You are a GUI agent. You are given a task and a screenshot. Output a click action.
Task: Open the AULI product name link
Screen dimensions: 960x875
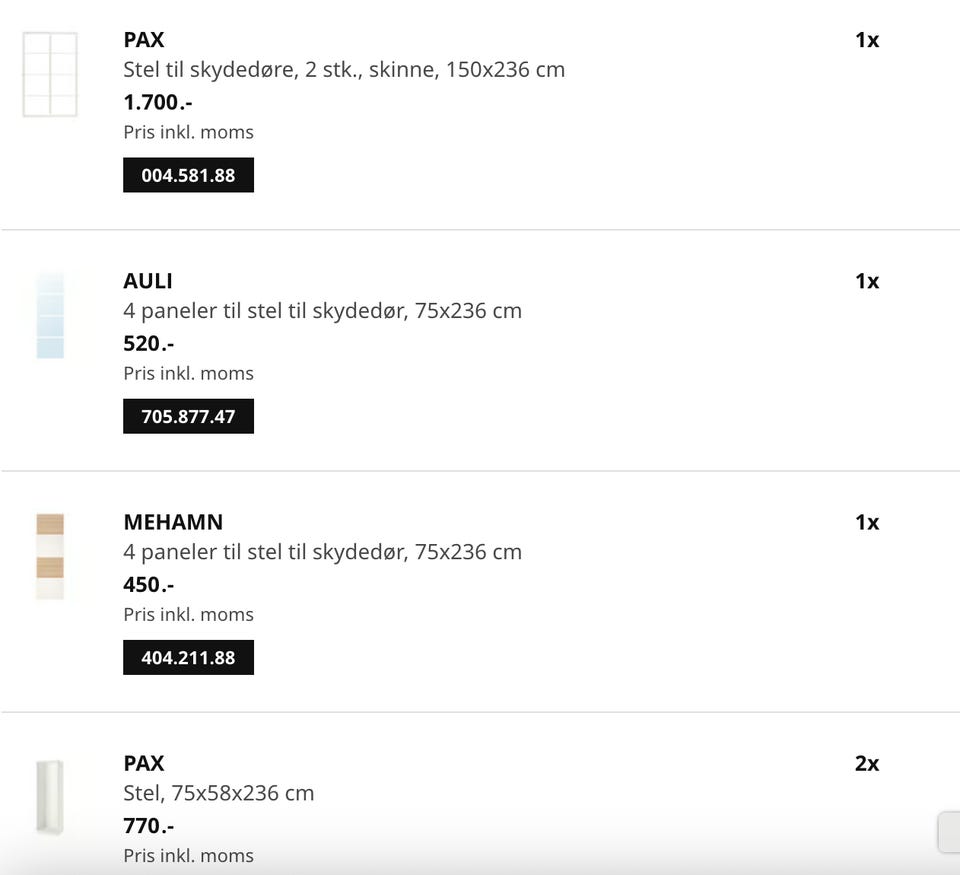click(148, 281)
